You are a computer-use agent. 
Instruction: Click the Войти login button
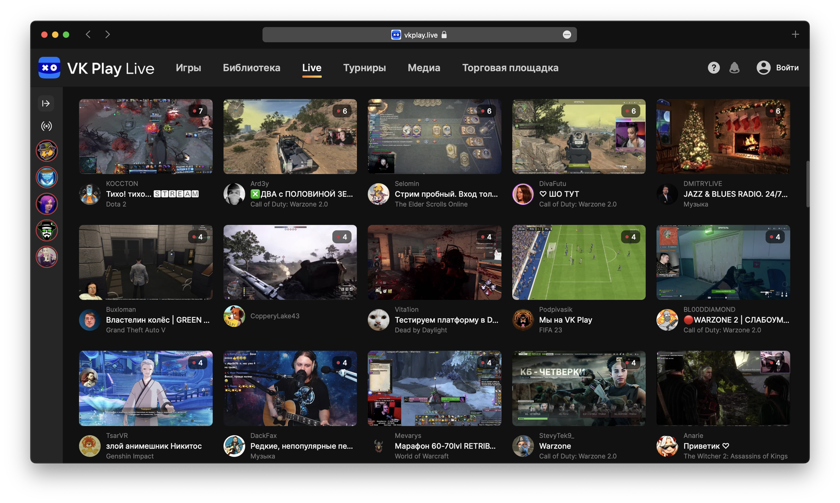click(788, 67)
